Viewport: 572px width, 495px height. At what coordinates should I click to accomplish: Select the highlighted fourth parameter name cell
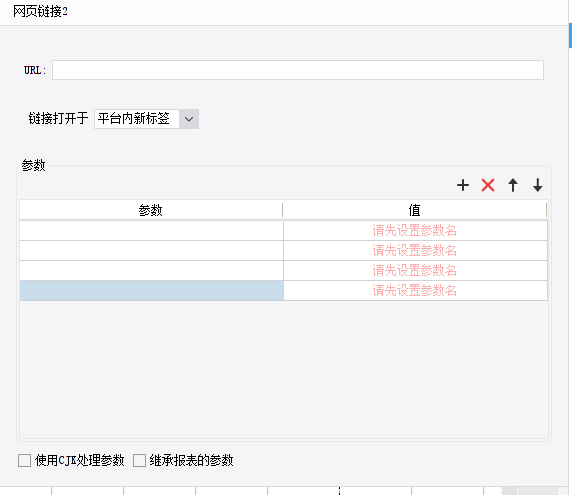tap(151, 291)
